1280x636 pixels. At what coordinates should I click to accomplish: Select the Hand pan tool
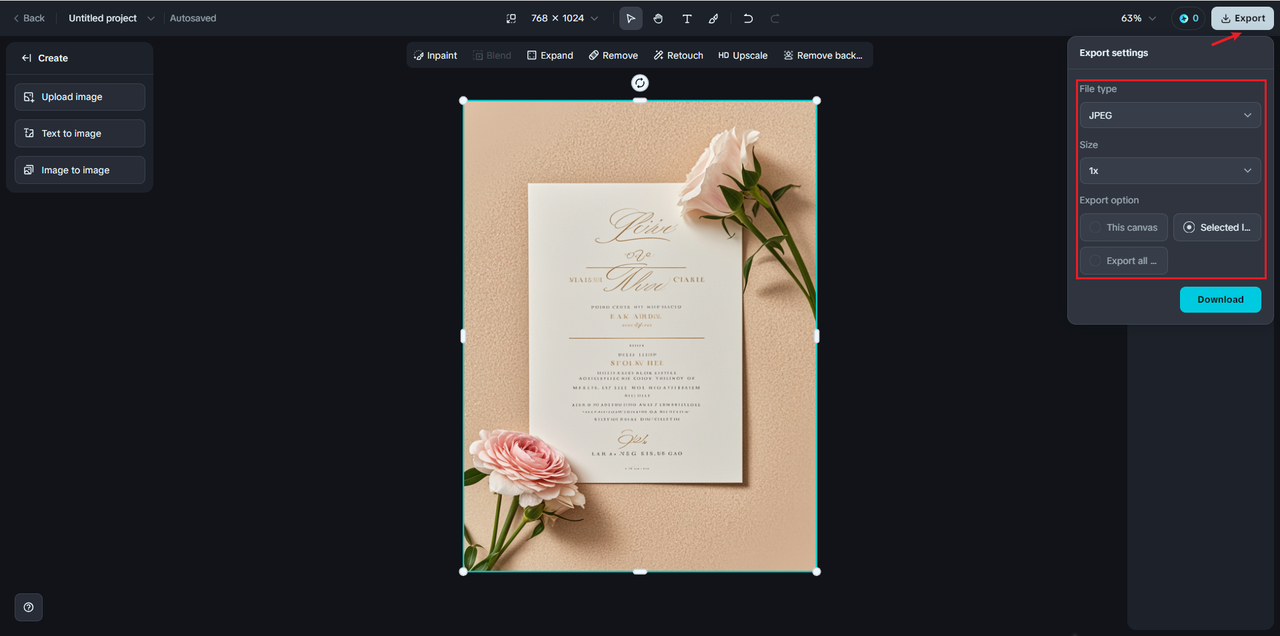[x=658, y=18]
